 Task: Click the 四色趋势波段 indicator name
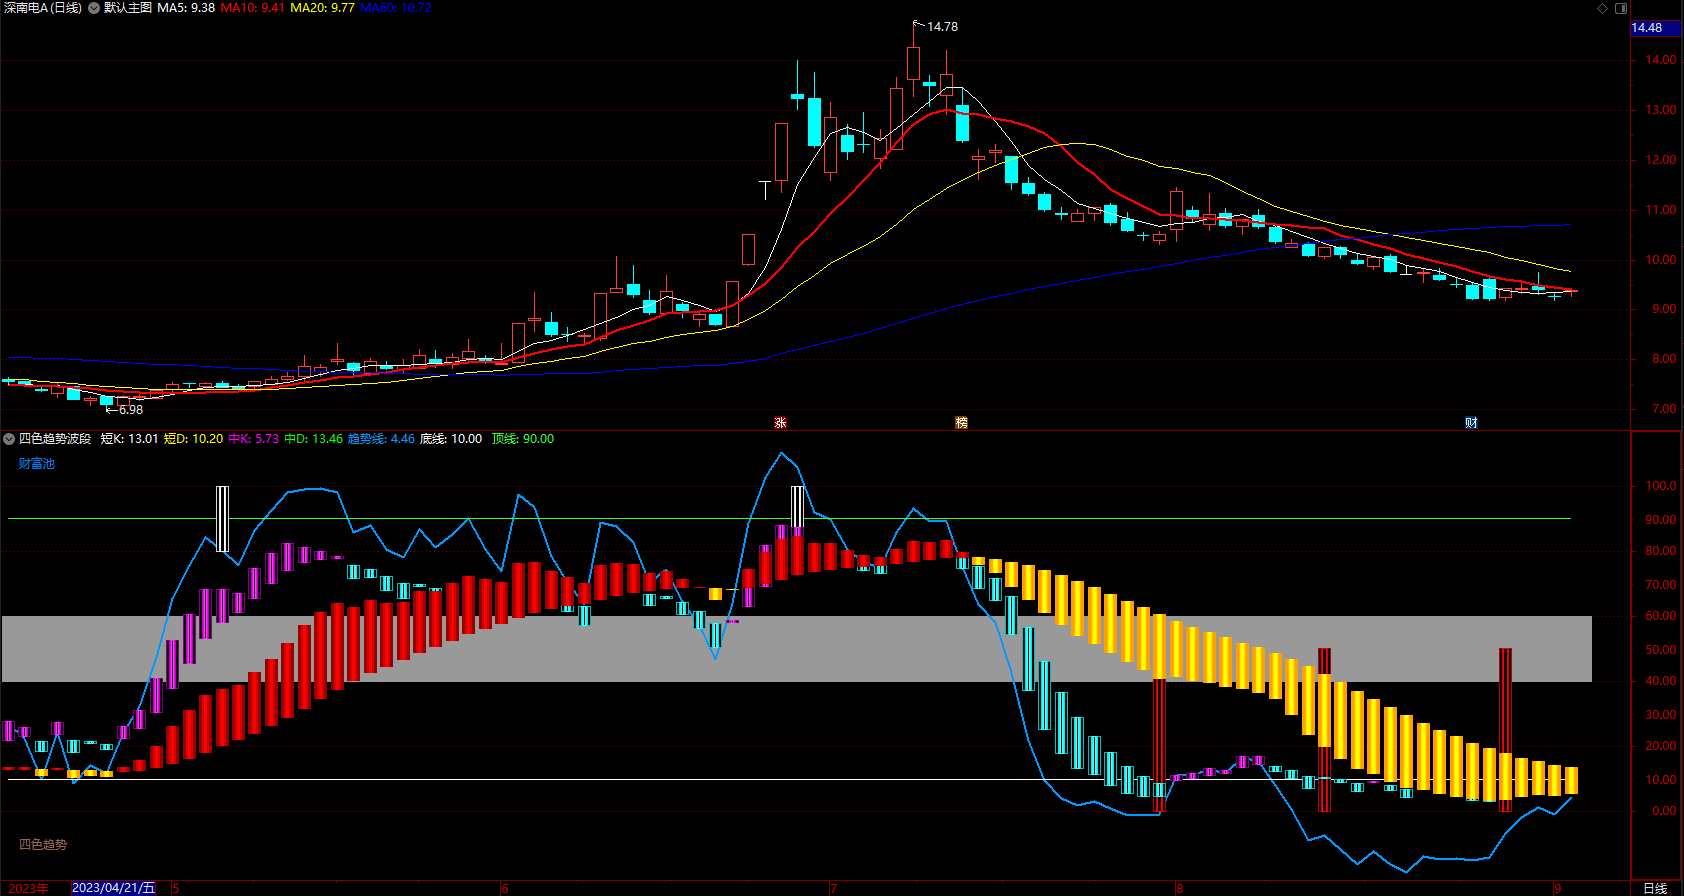coord(55,439)
